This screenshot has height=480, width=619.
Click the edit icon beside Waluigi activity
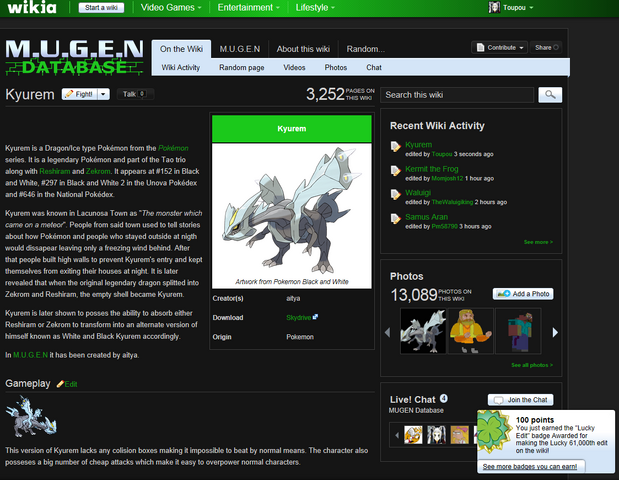click(x=395, y=194)
